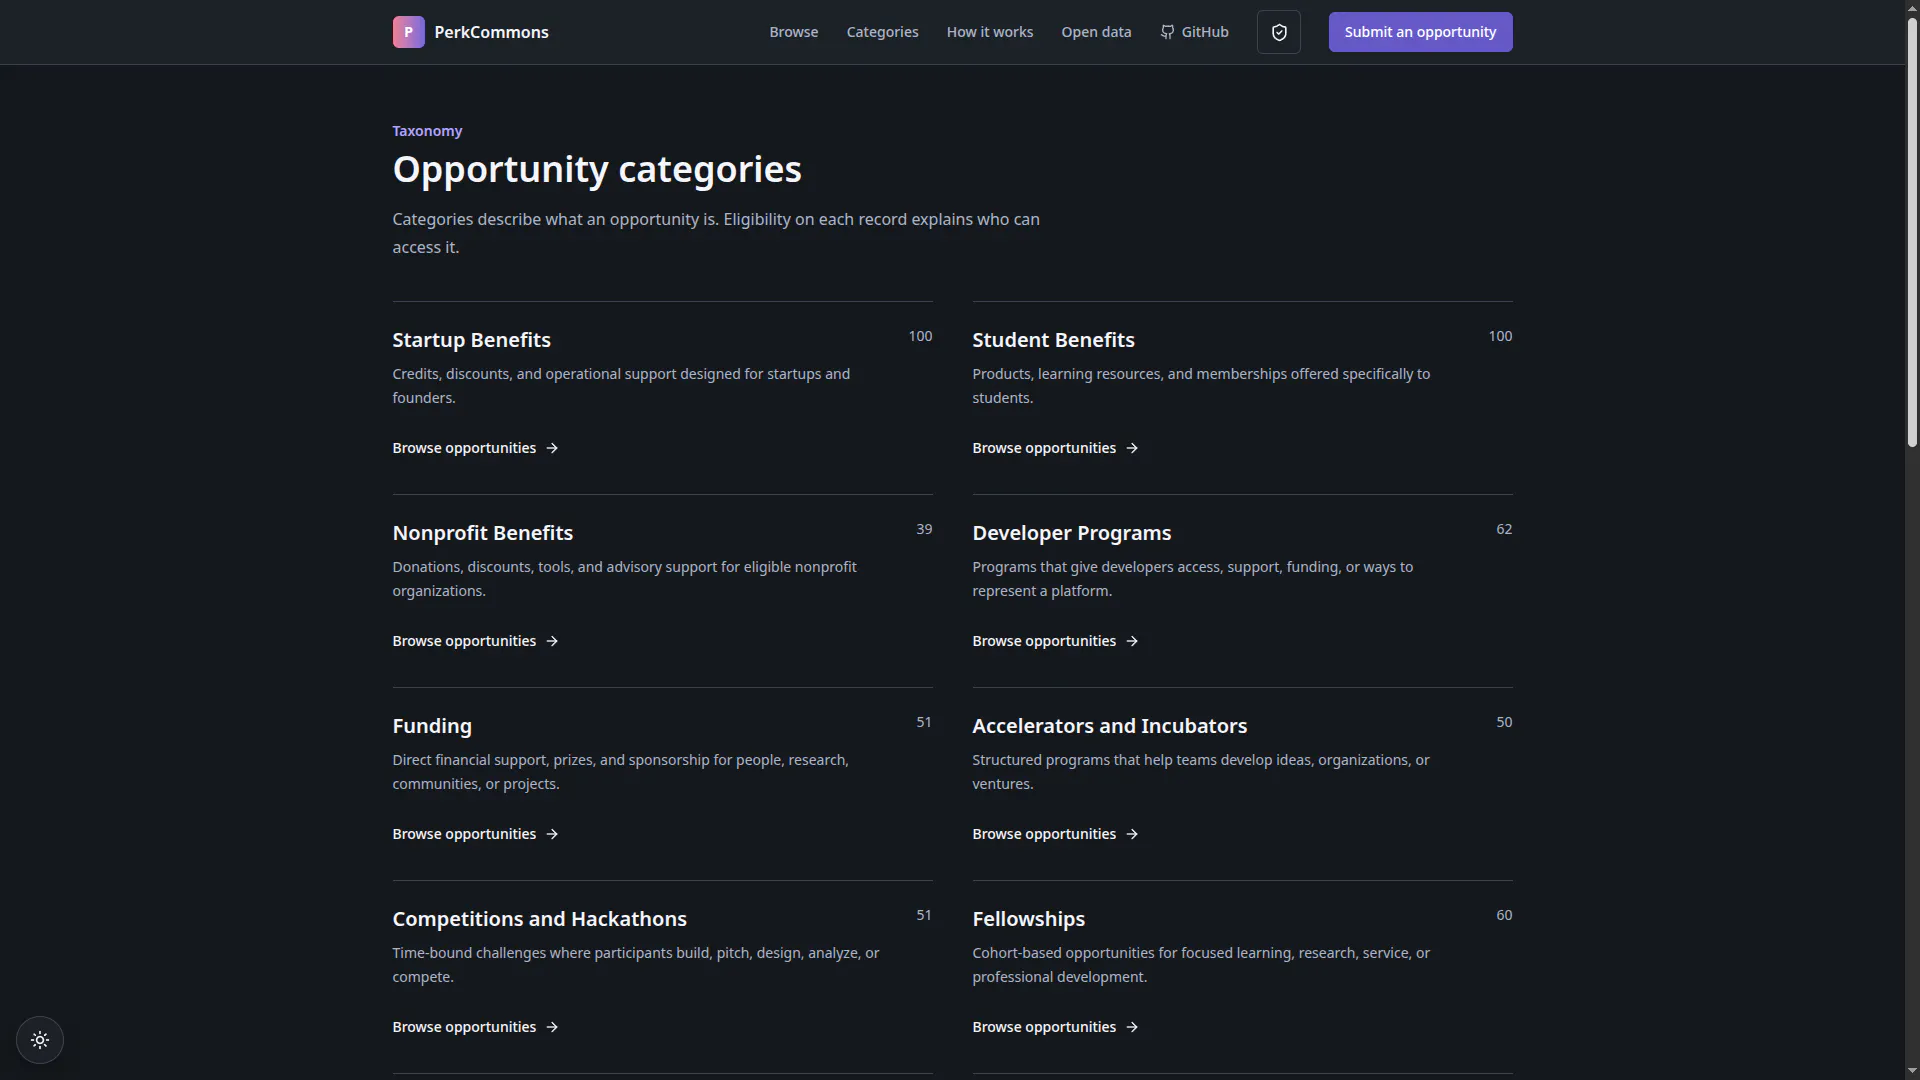Click count 50 on Accelerators and Incubators
Viewport: 1920px width, 1080px height.
[1504, 722]
